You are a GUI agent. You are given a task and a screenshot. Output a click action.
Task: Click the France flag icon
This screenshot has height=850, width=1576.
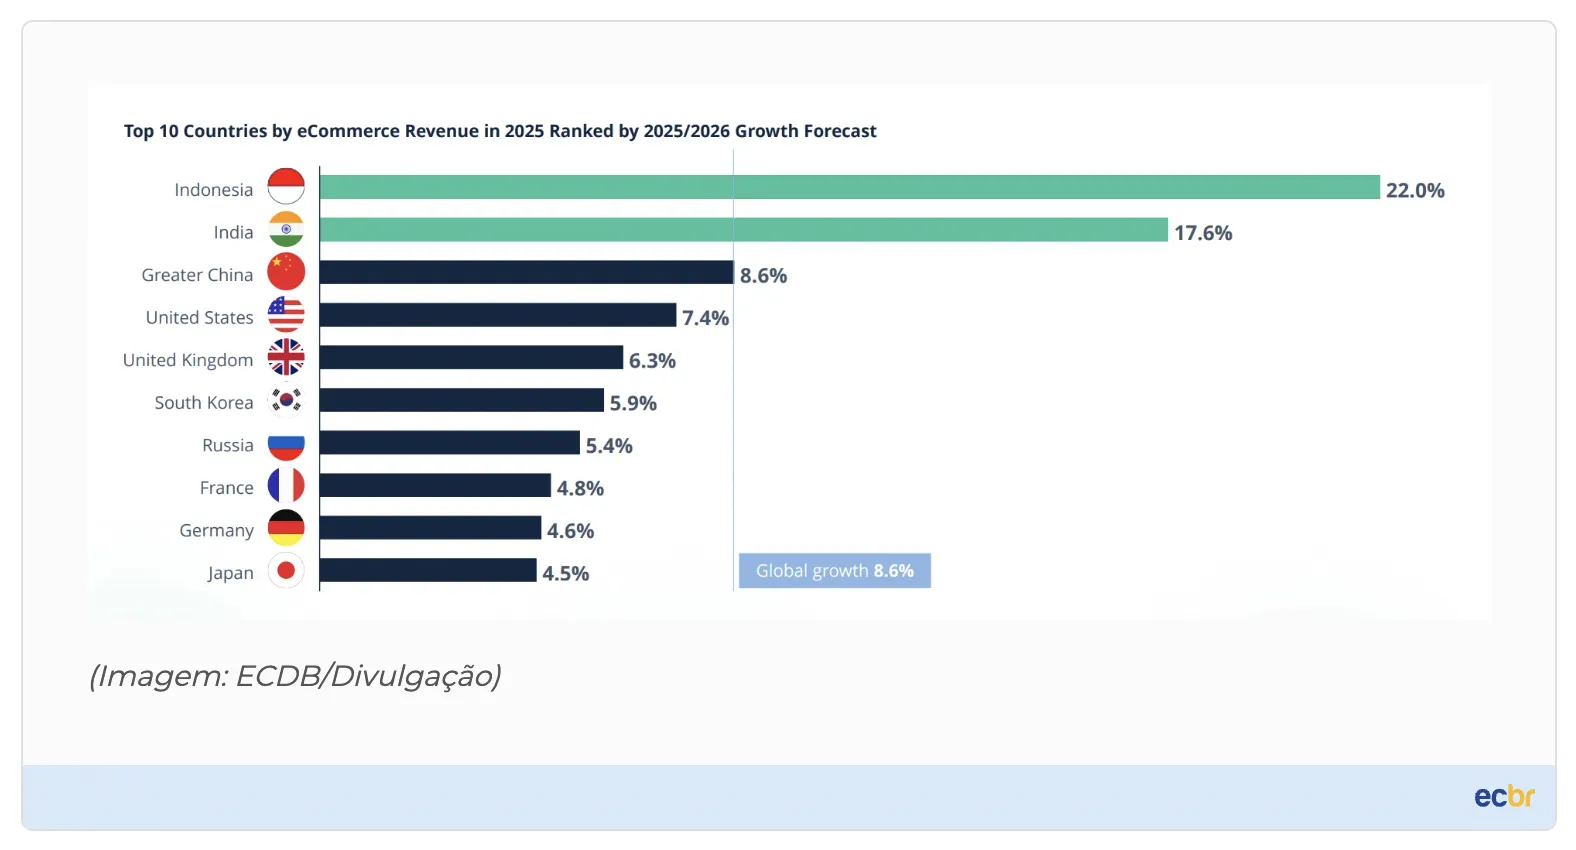[x=286, y=485]
